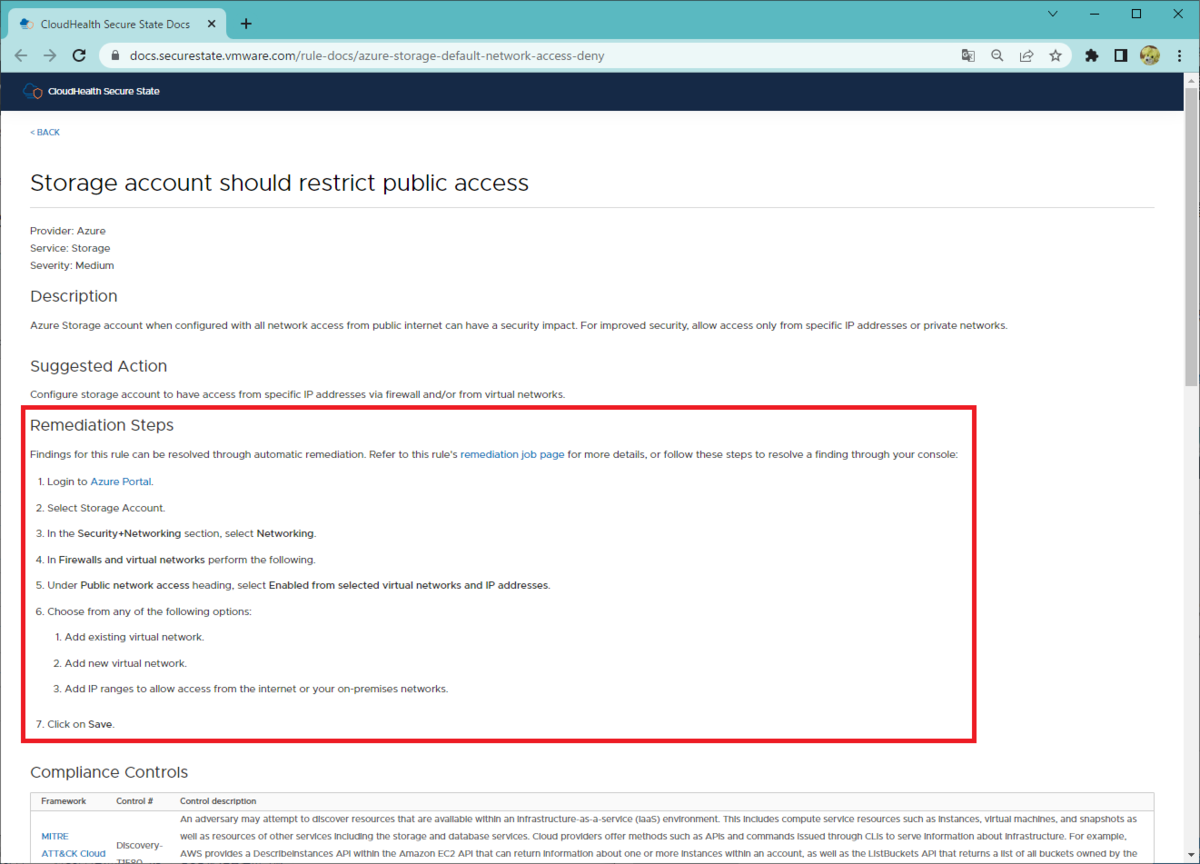
Task: Reload the page with refresh icon
Action: coord(80,56)
